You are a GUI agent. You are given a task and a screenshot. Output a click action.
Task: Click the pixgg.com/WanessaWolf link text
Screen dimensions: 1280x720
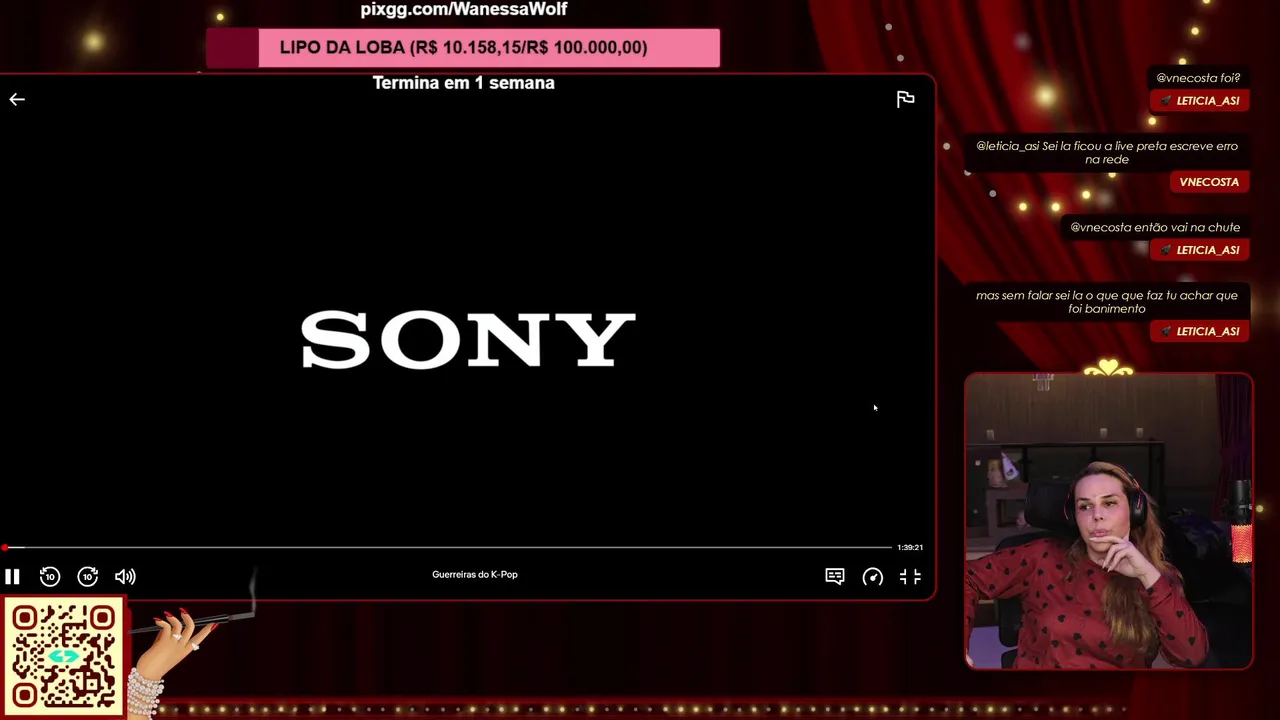click(464, 10)
